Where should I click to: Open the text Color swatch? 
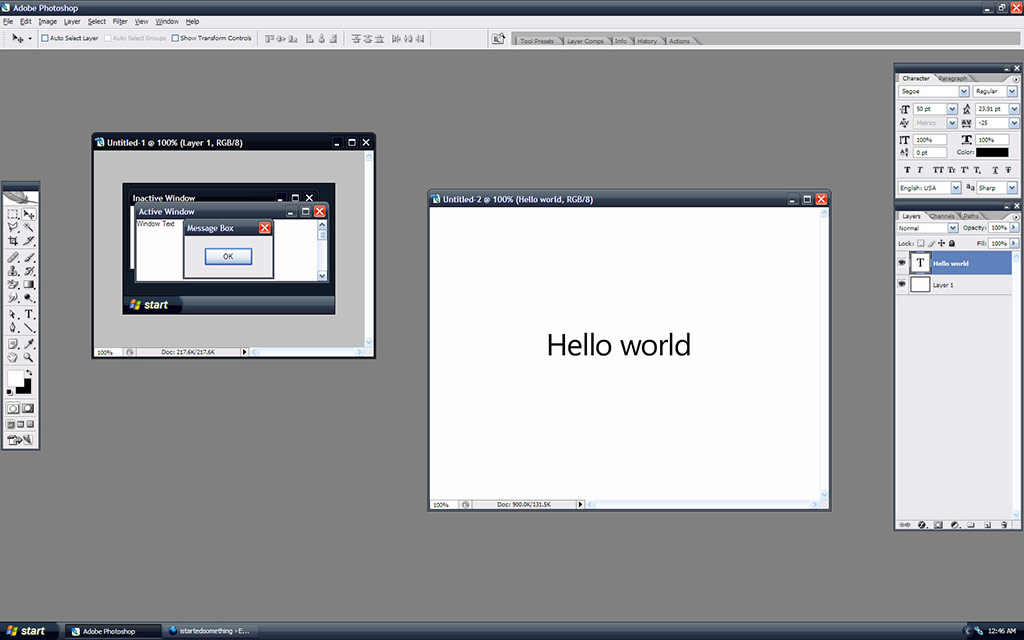pyautogui.click(x=992, y=153)
